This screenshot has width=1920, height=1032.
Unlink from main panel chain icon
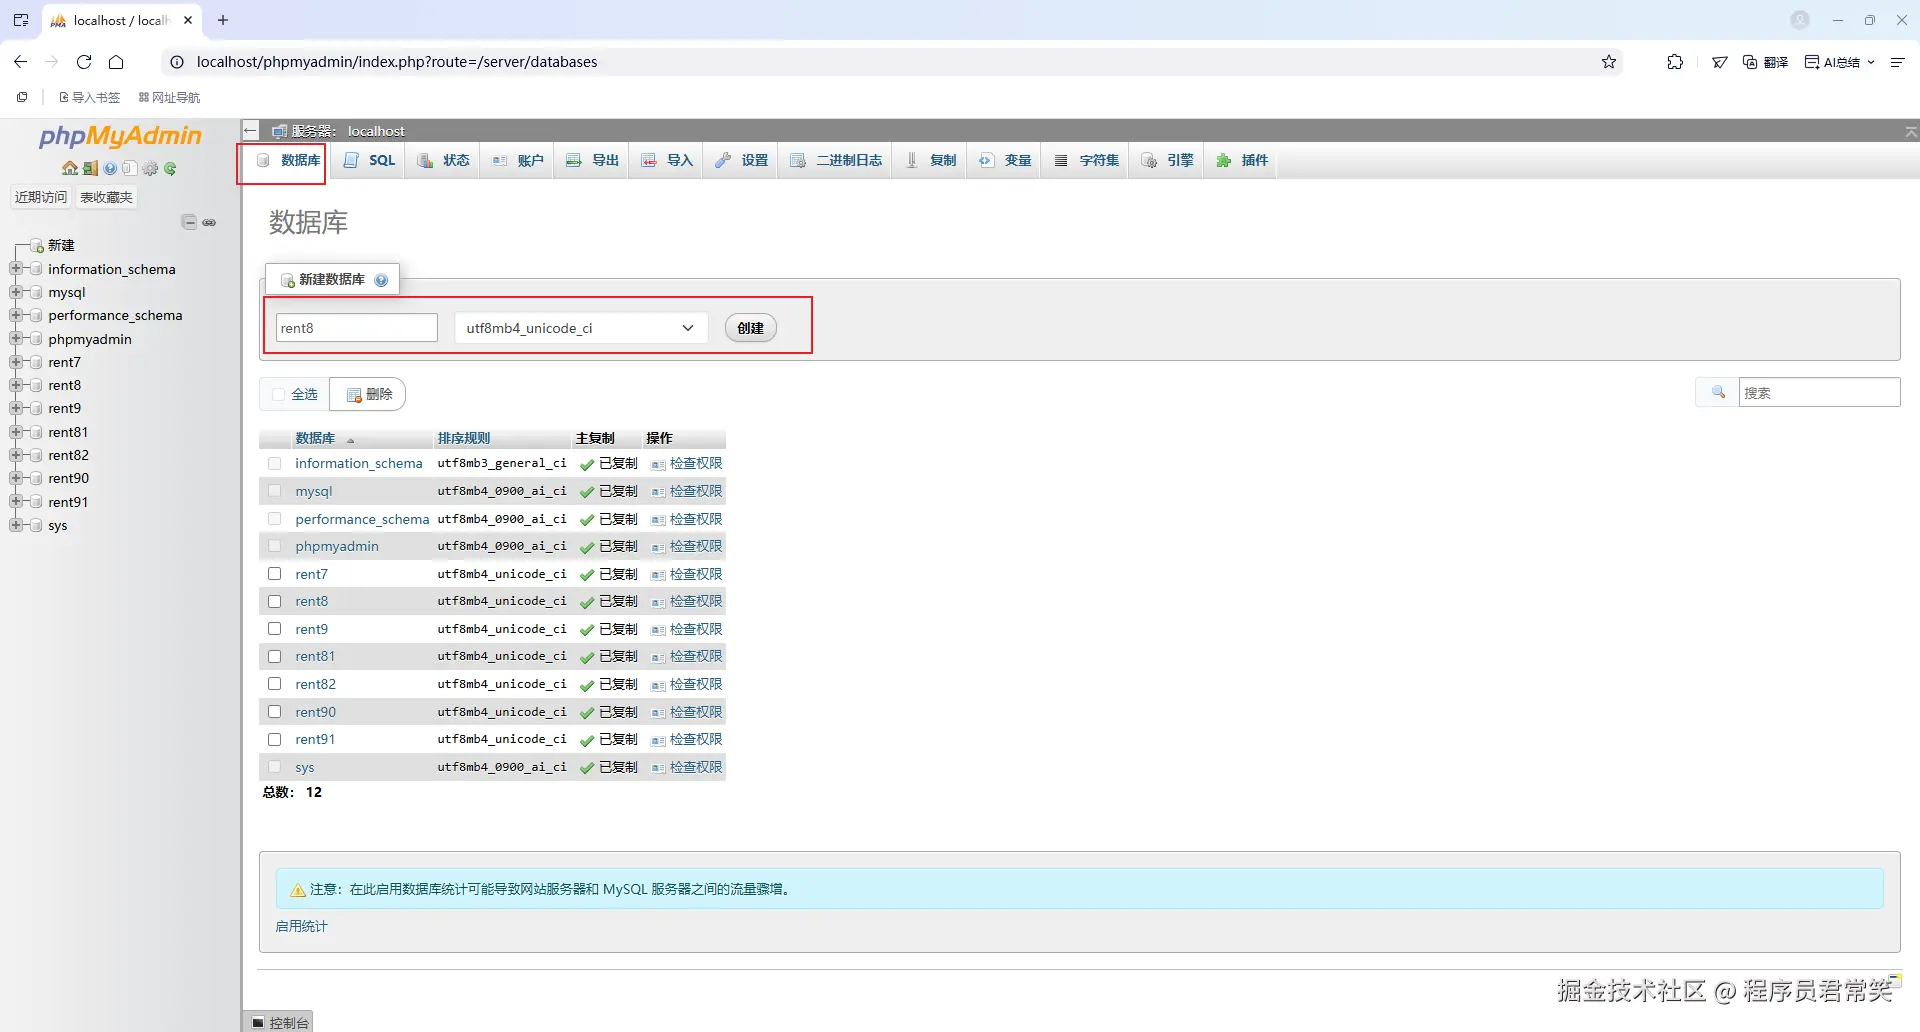(x=209, y=222)
